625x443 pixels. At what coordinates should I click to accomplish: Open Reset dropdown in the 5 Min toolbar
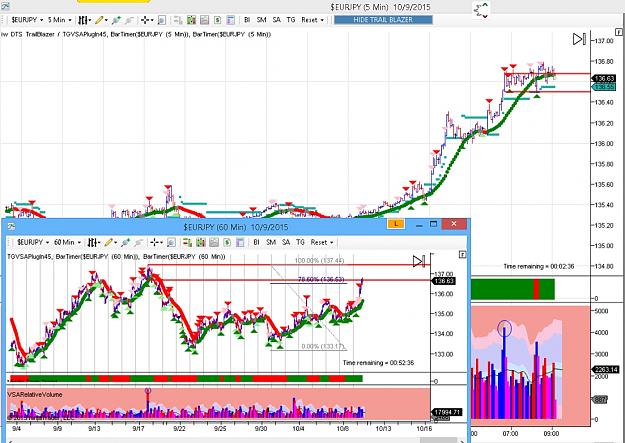point(312,20)
